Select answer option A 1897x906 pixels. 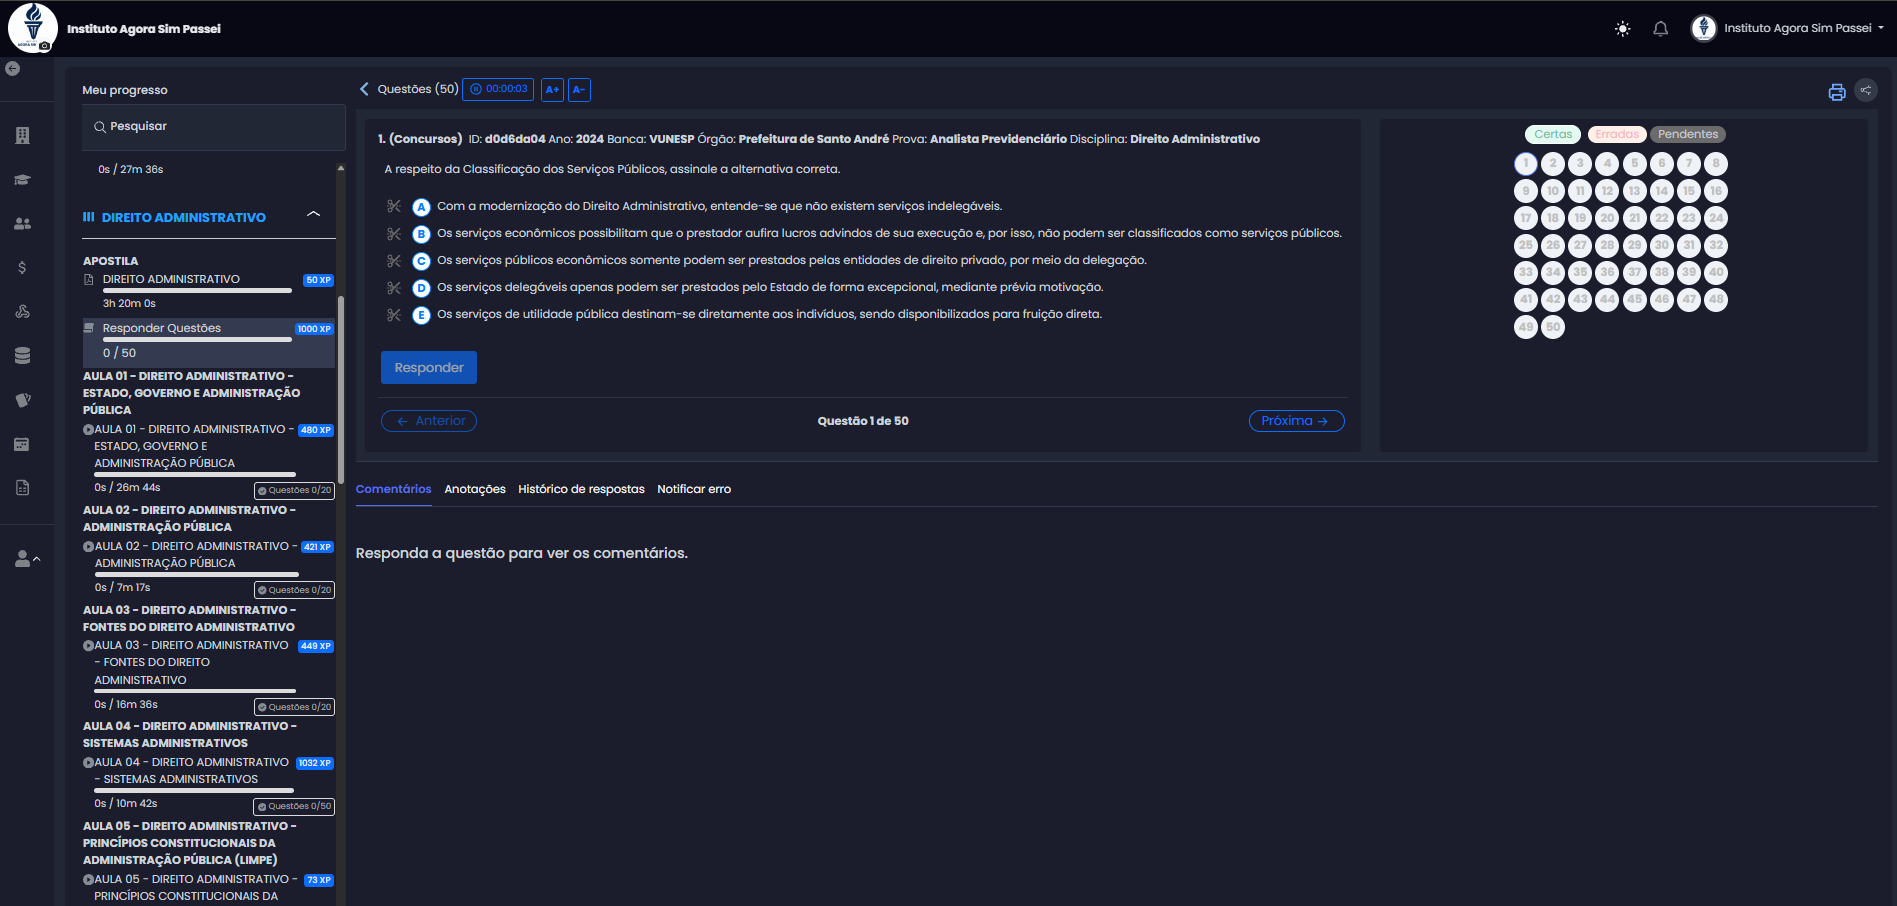point(422,207)
